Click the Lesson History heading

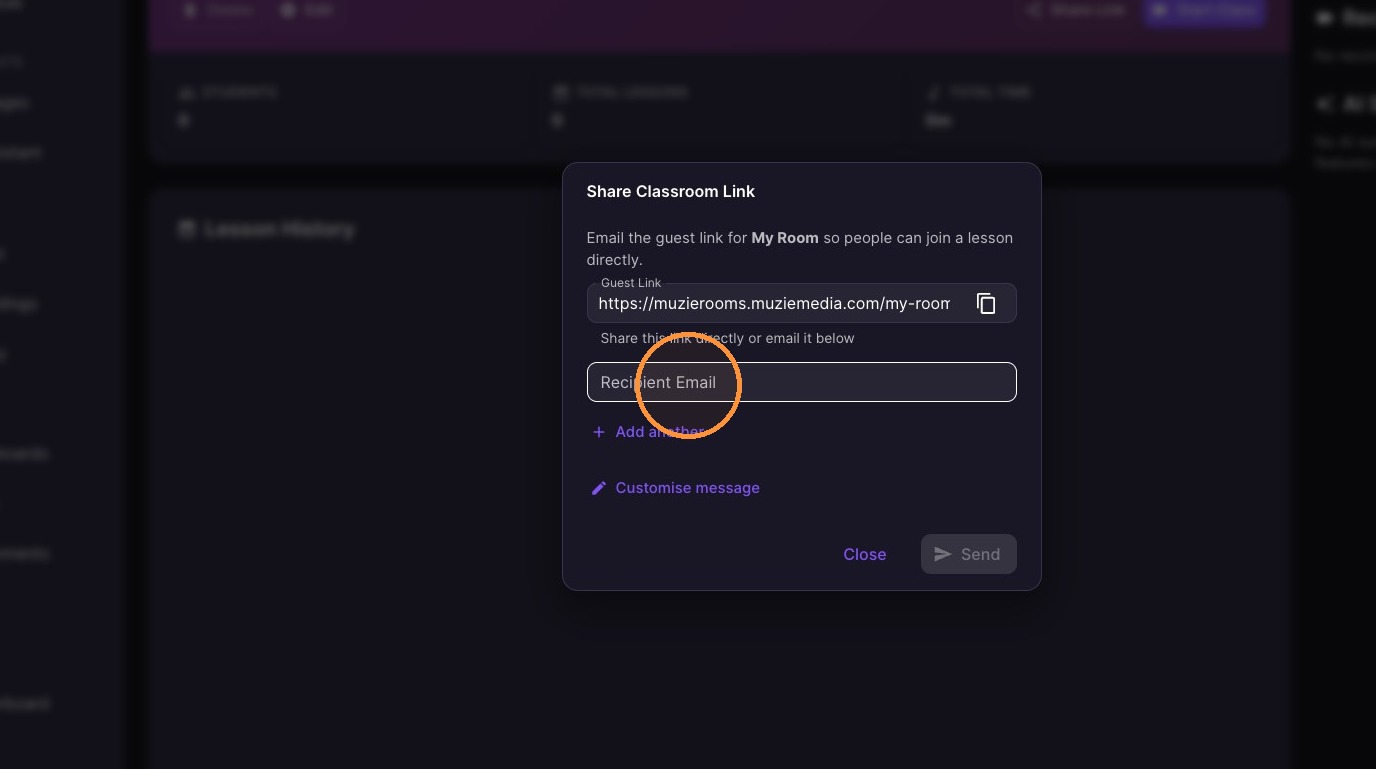pyautogui.click(x=279, y=229)
